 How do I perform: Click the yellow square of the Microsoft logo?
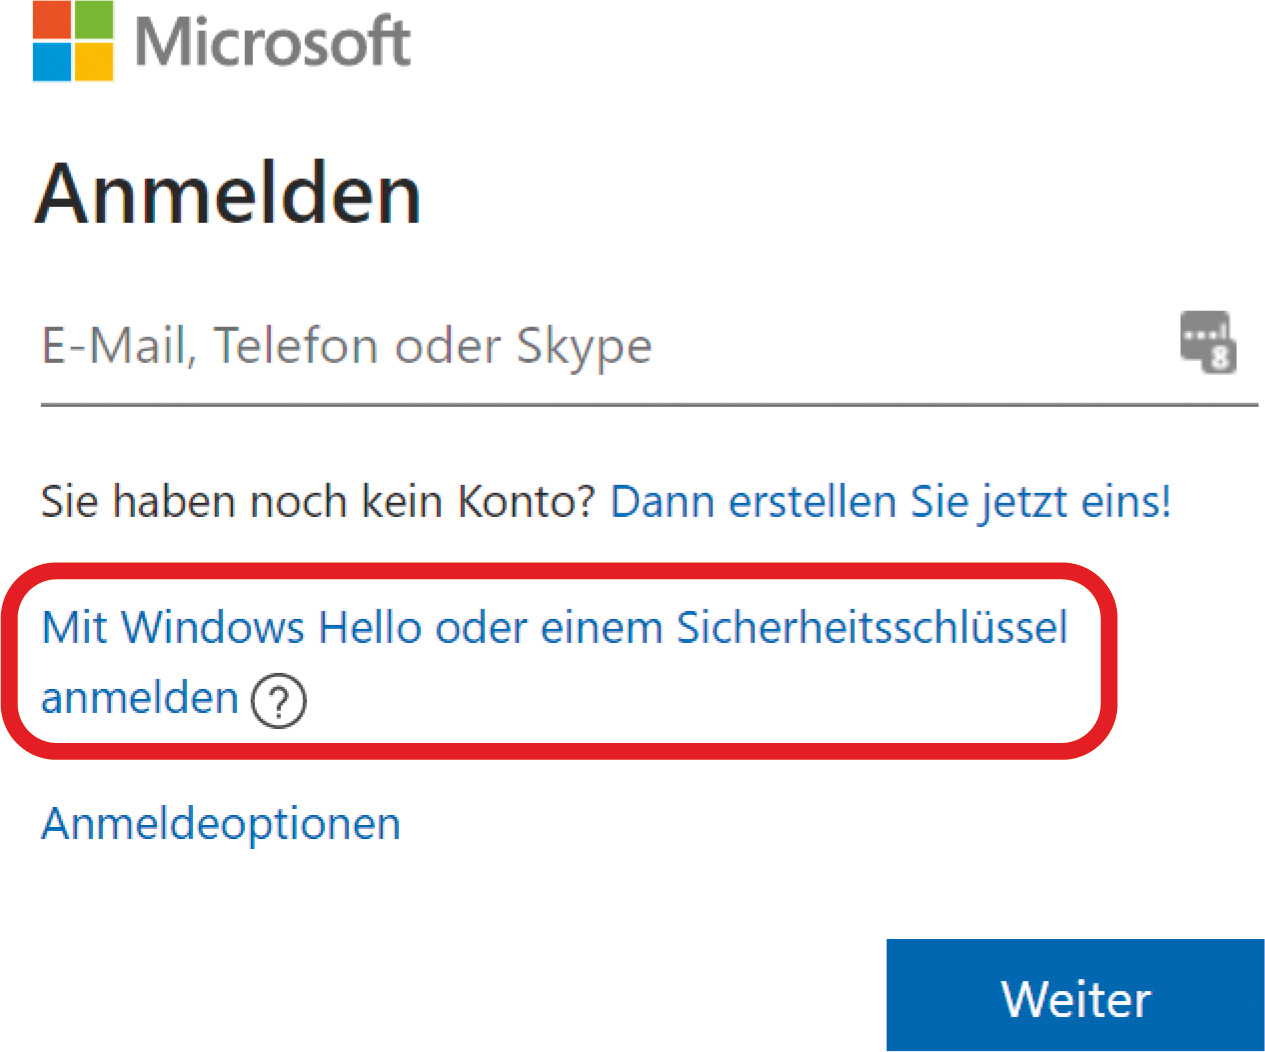[x=94, y=62]
